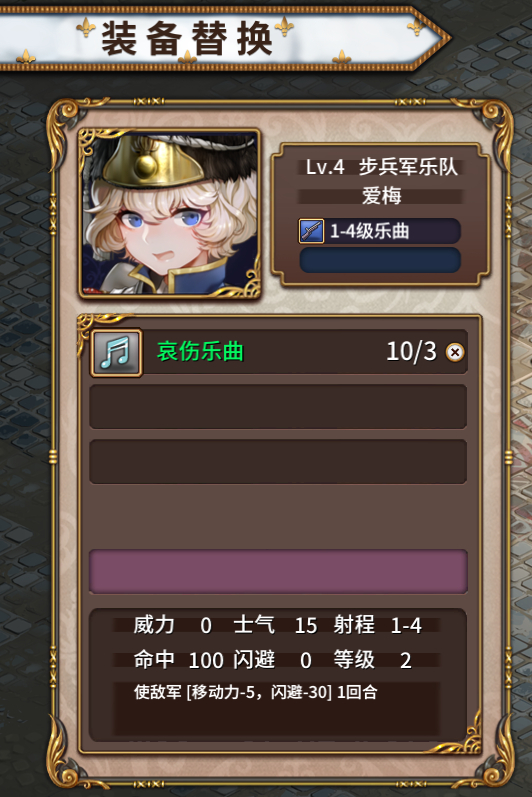Click the 射程 1-4 range stat
The image size is (532, 797).
coord(378,625)
